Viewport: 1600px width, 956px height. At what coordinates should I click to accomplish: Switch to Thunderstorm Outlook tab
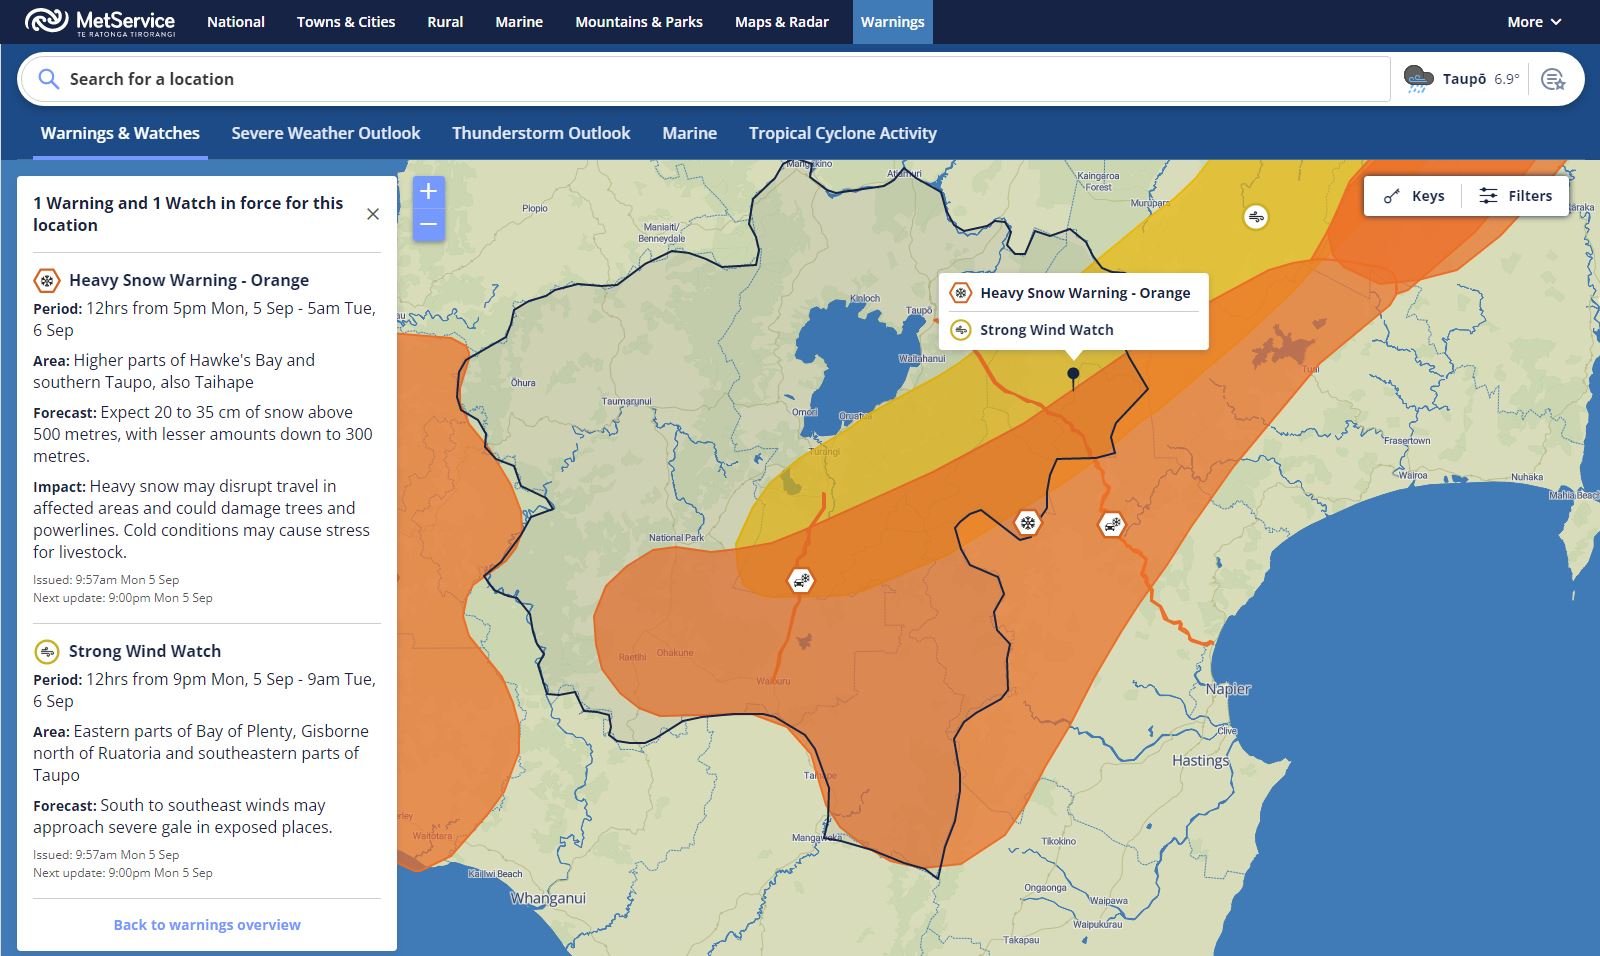[x=541, y=134]
